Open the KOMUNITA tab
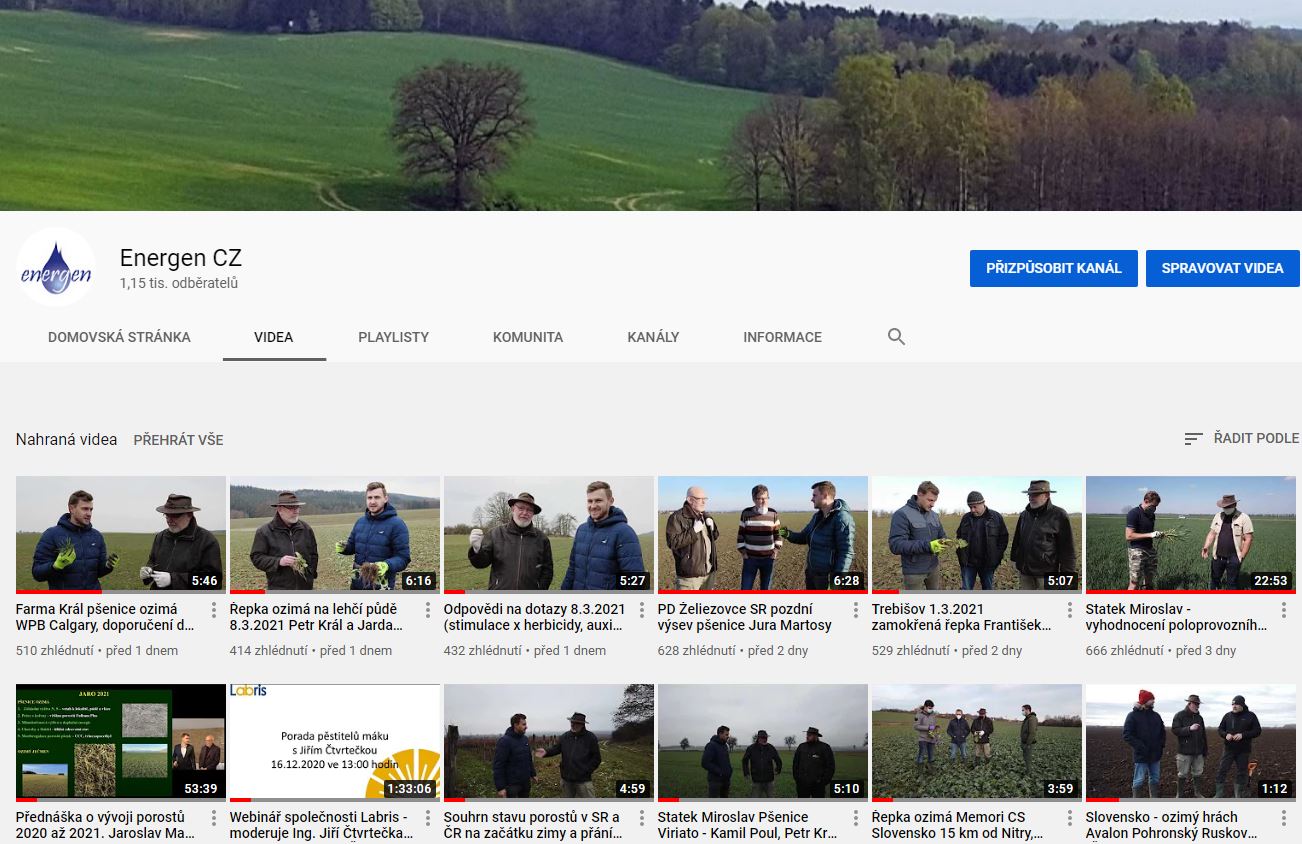1302x844 pixels. point(528,337)
